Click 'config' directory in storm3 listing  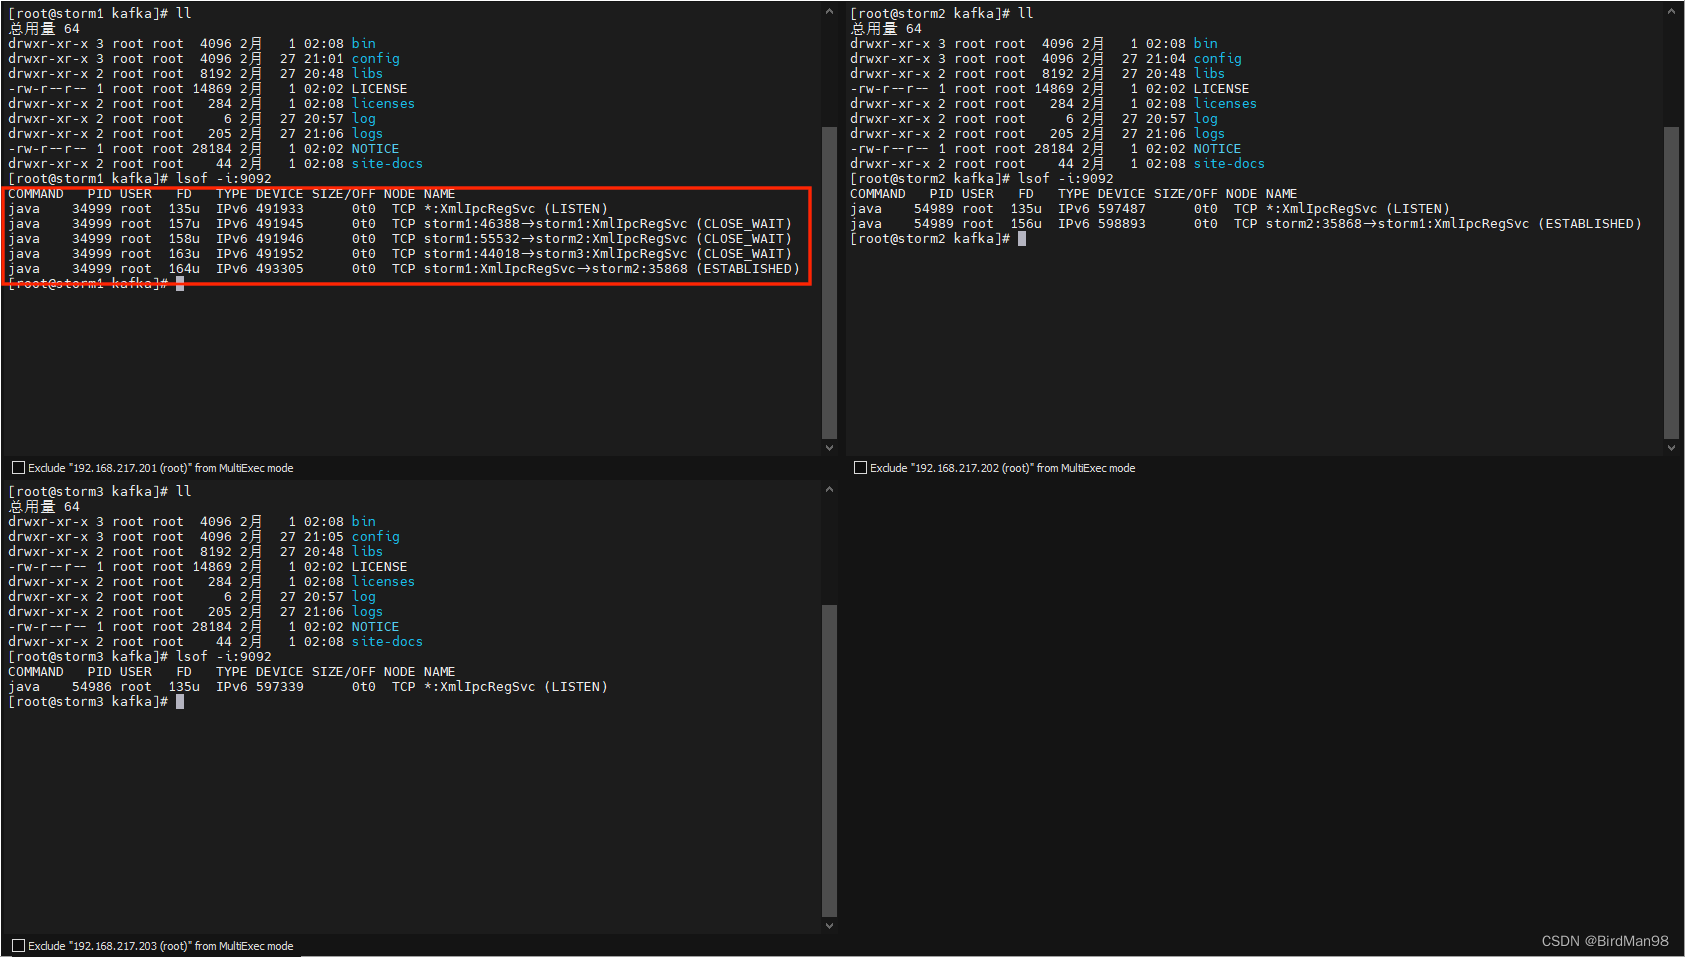375,537
